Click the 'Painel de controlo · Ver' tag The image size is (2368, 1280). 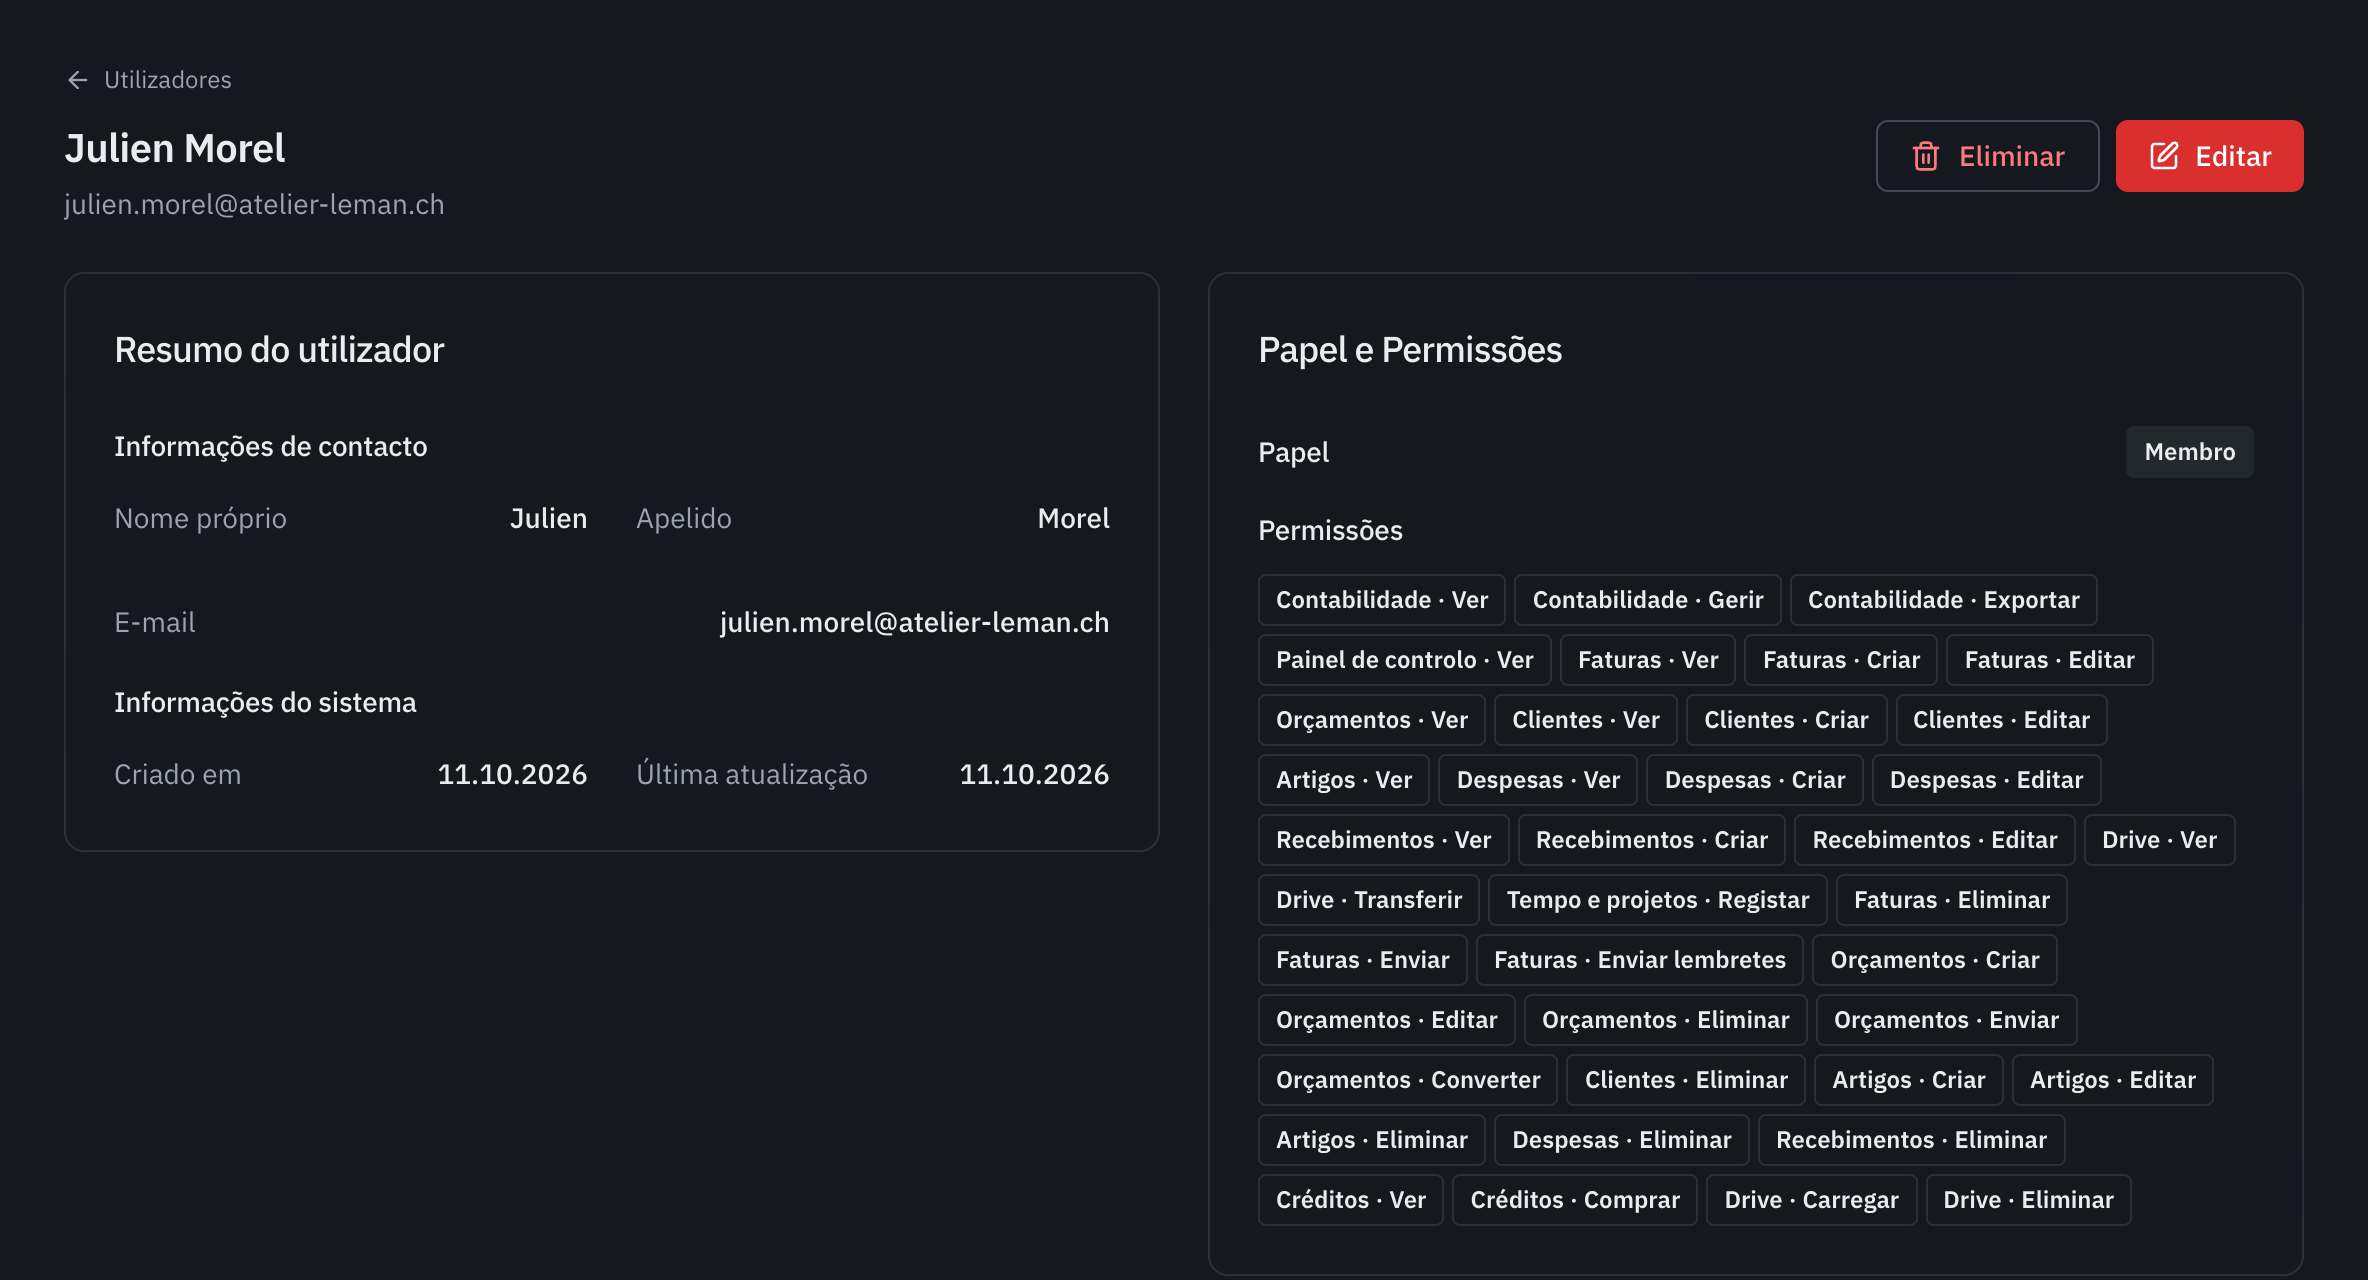(x=1404, y=660)
